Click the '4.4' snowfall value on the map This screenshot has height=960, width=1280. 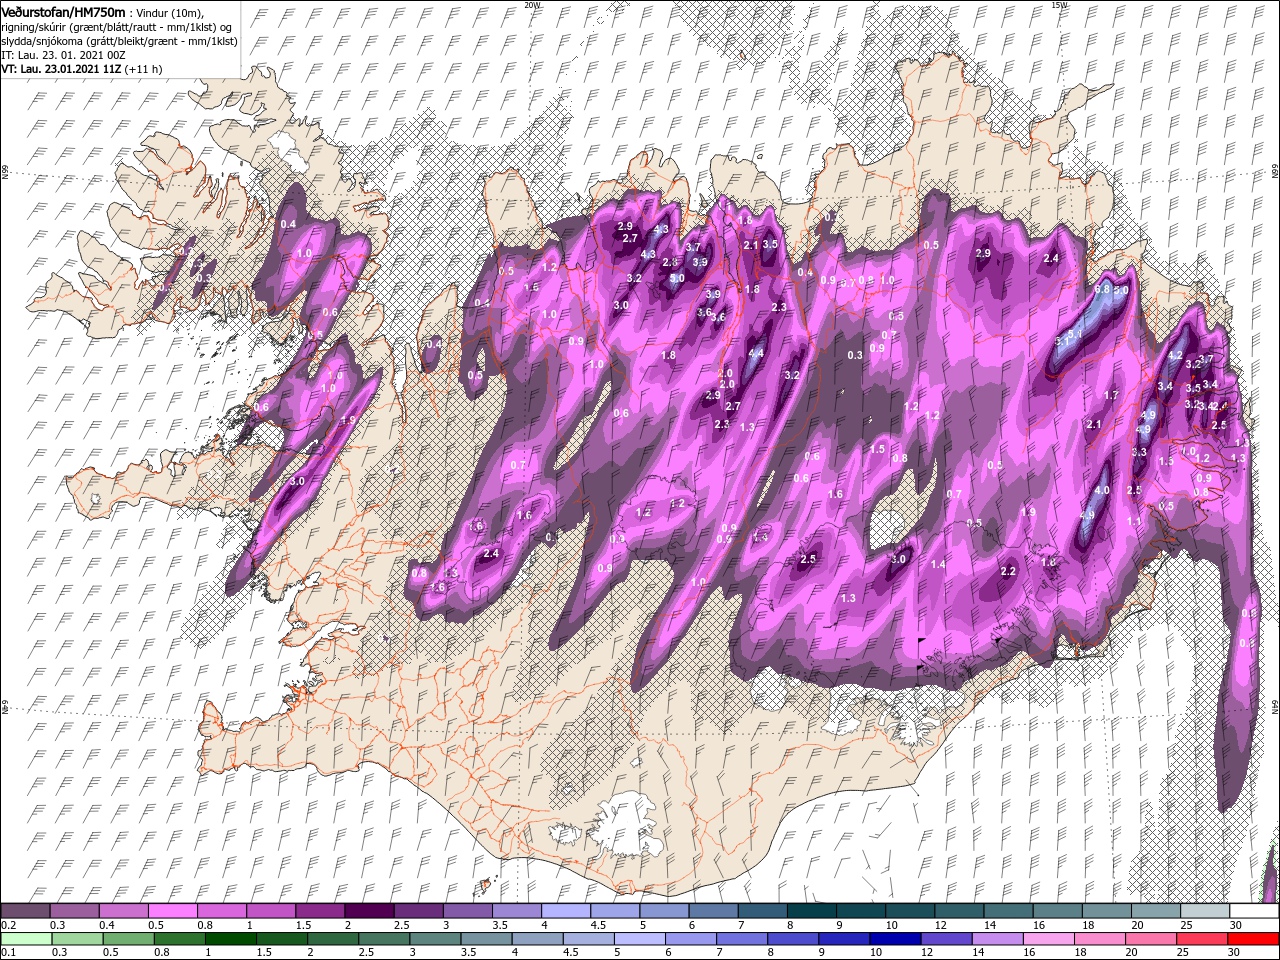756,353
